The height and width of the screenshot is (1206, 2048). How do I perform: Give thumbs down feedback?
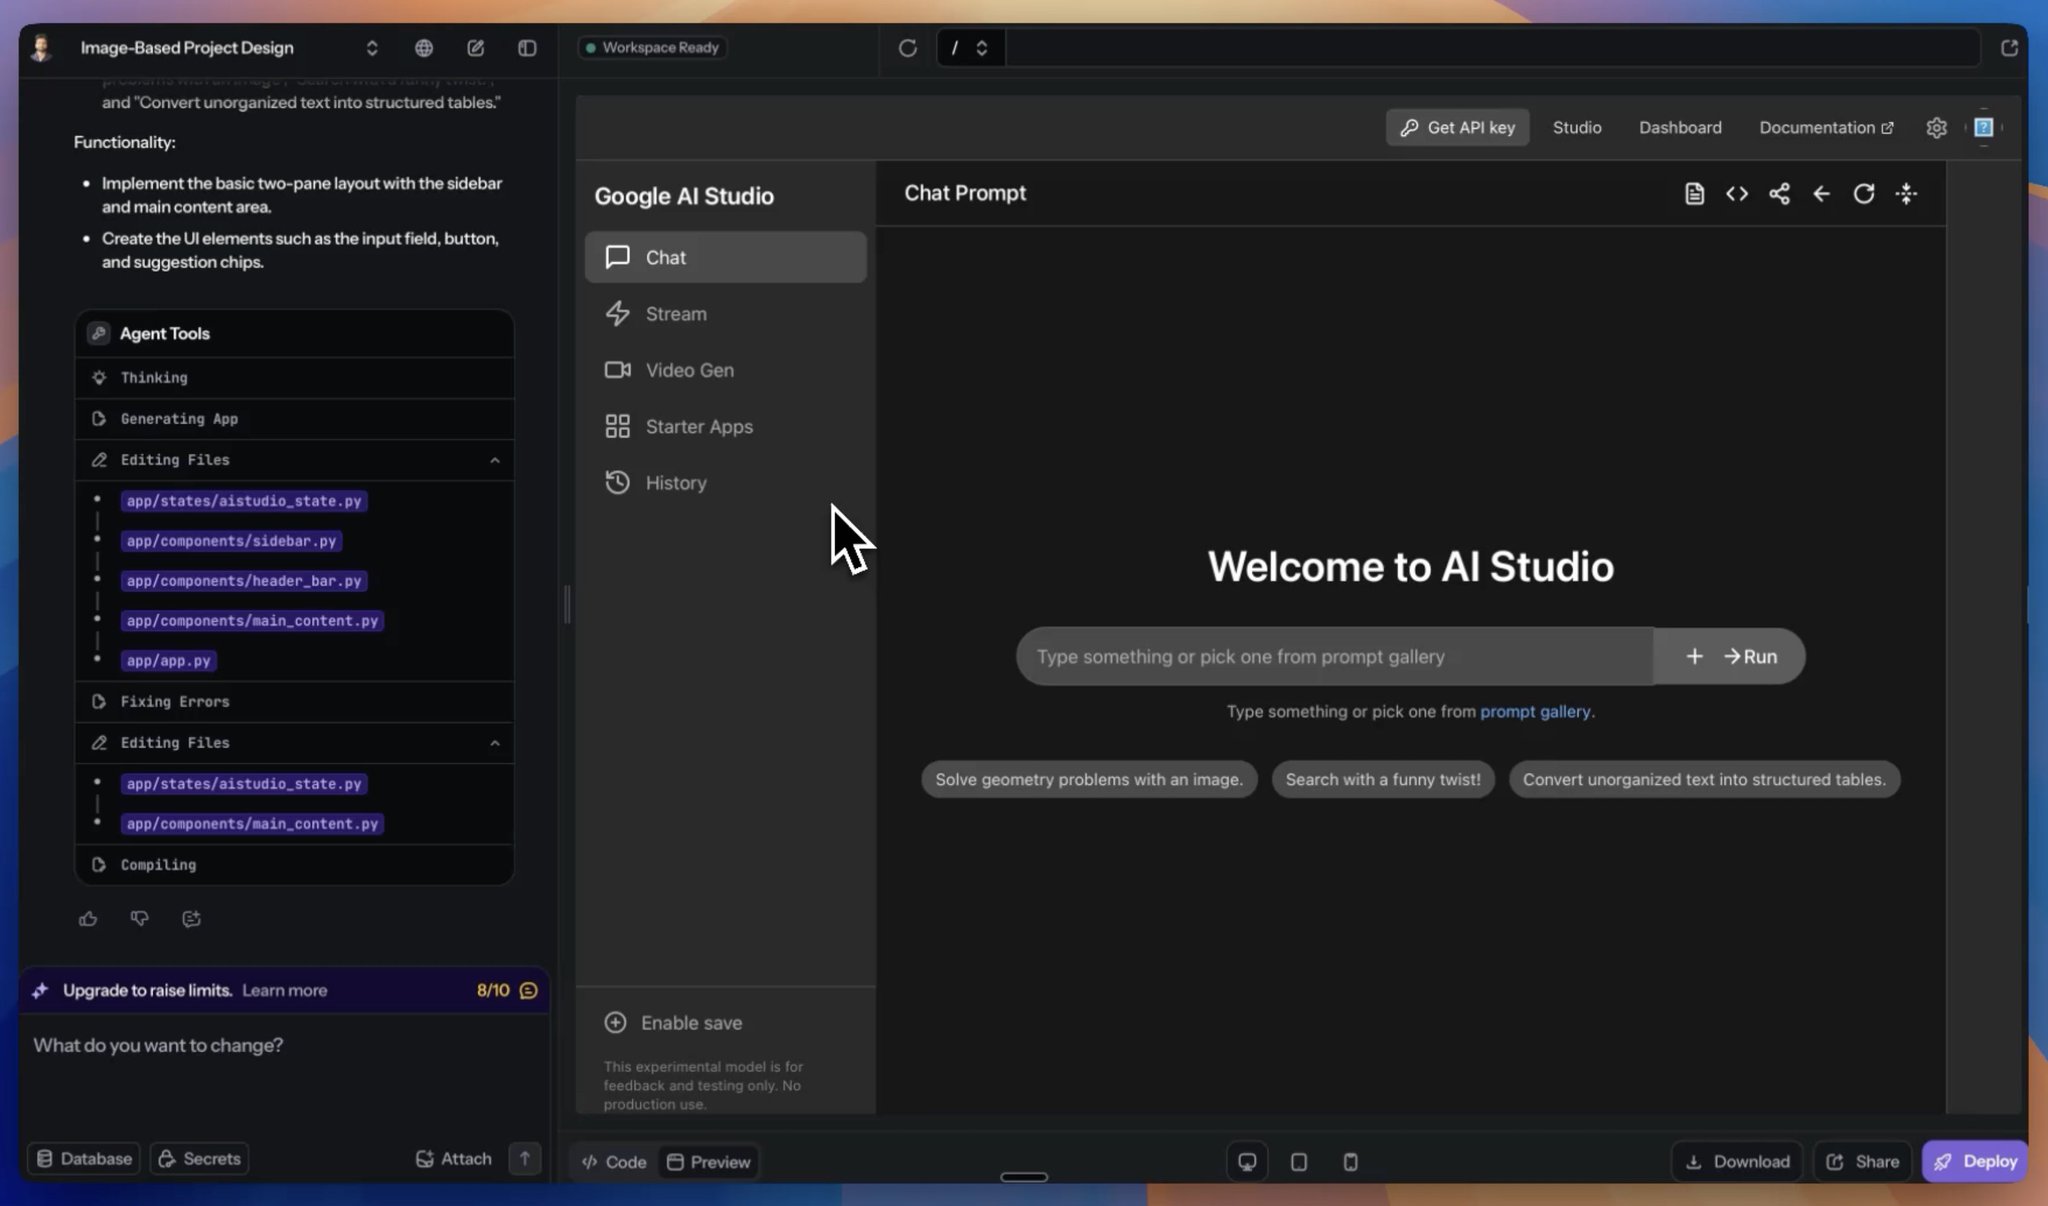click(139, 919)
